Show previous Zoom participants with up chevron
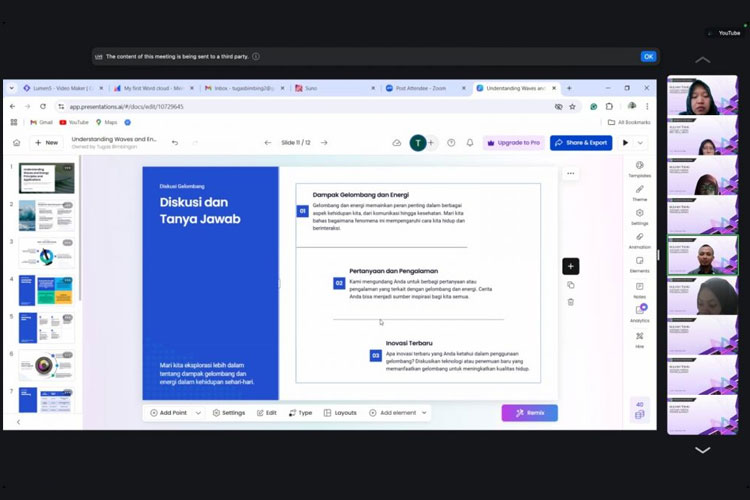 [702, 60]
